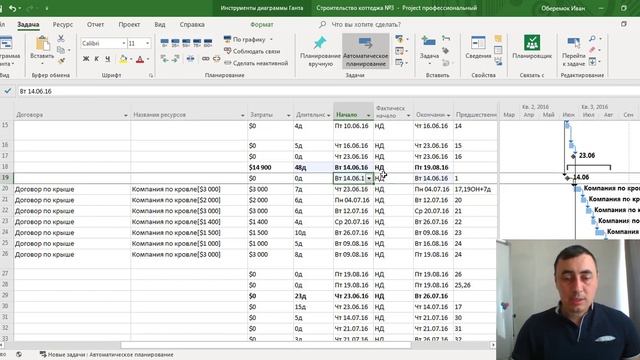
Task: Click the Вставить paste label button
Action: (42, 57)
